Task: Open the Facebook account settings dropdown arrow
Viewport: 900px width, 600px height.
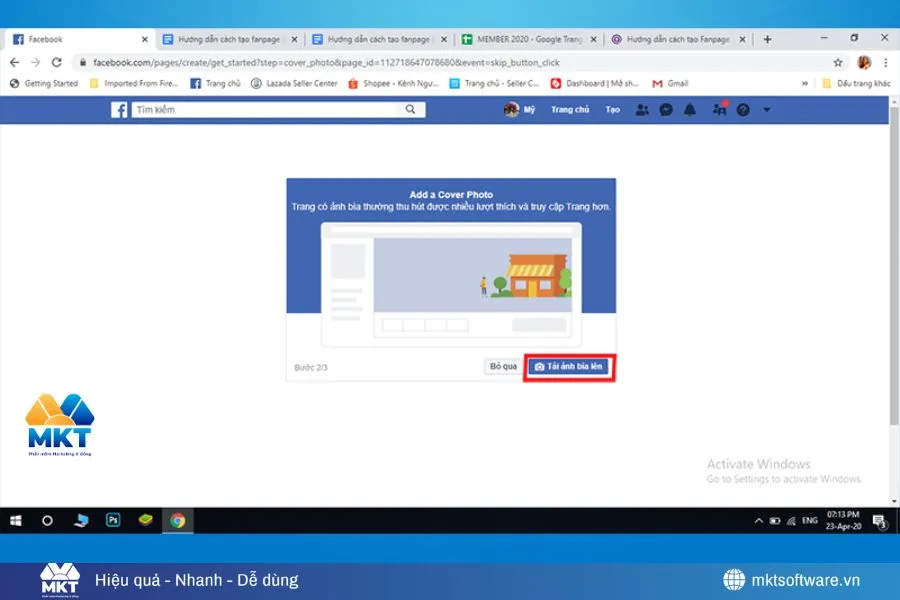Action: pos(766,110)
